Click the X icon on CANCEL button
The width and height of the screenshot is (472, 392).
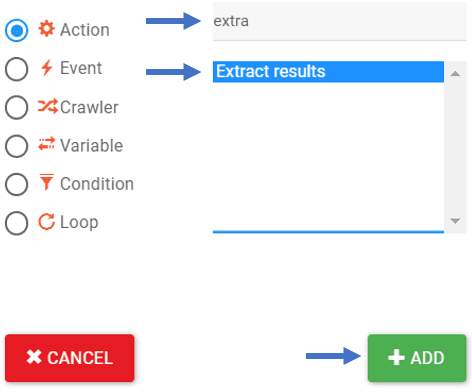click(34, 357)
